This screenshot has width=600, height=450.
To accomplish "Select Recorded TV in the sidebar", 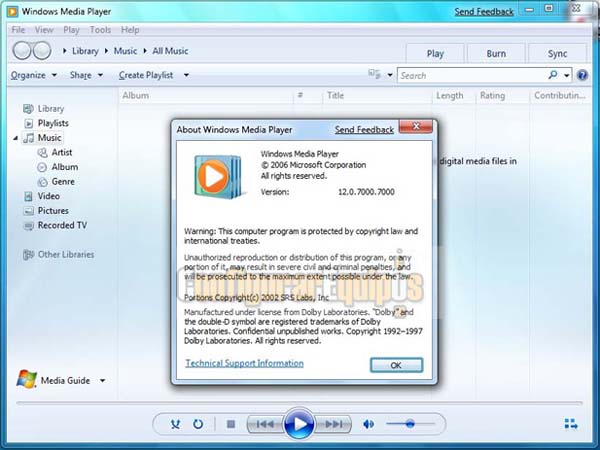I will tap(62, 226).
